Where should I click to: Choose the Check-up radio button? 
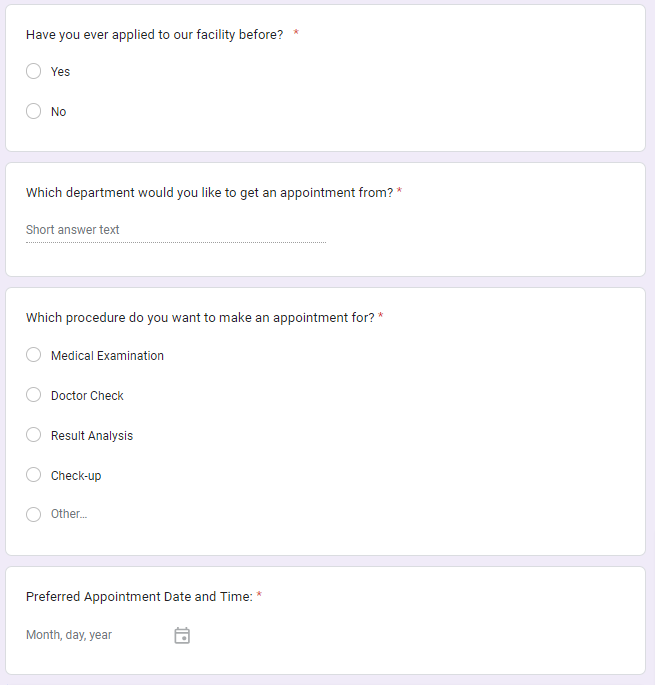pos(34,475)
